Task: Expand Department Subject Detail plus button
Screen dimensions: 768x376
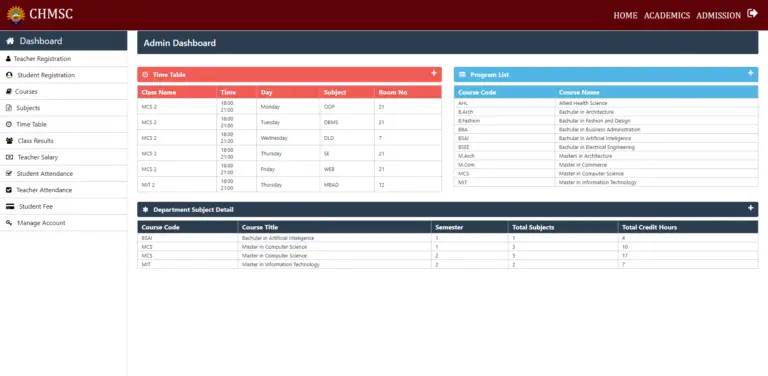Action: coord(750,208)
